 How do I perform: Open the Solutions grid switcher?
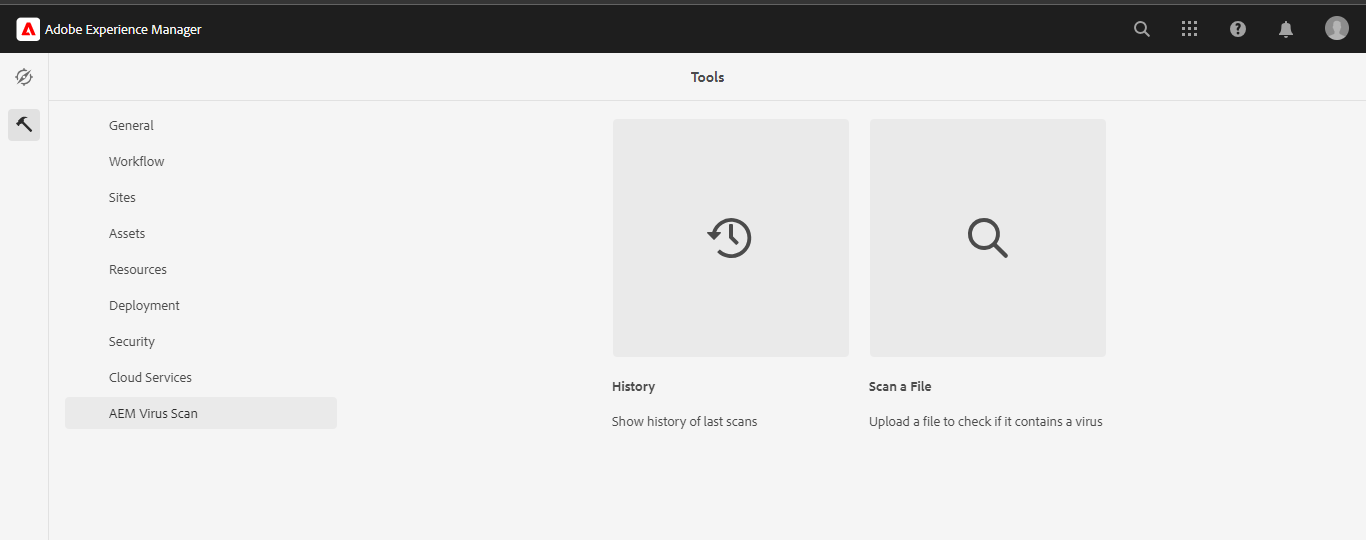[x=1189, y=29]
